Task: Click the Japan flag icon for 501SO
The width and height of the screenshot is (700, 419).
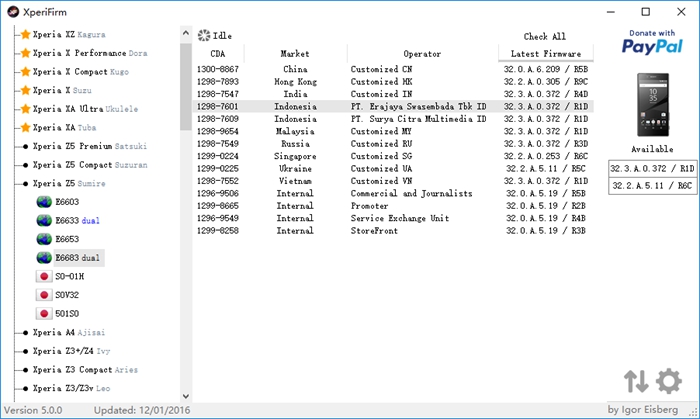Action: click(44, 314)
